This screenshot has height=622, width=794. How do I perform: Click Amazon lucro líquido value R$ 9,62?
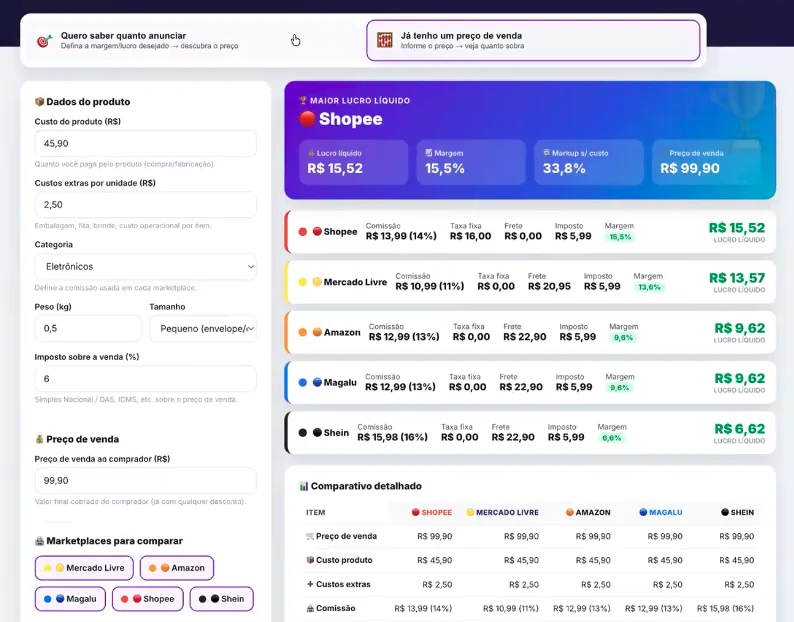pyautogui.click(x=739, y=328)
